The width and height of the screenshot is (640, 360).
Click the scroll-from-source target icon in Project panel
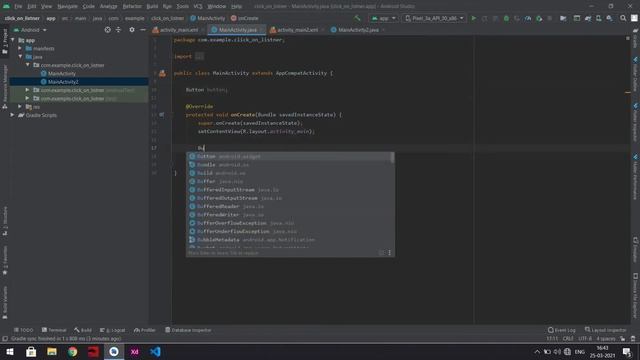pyautogui.click(x=107, y=30)
